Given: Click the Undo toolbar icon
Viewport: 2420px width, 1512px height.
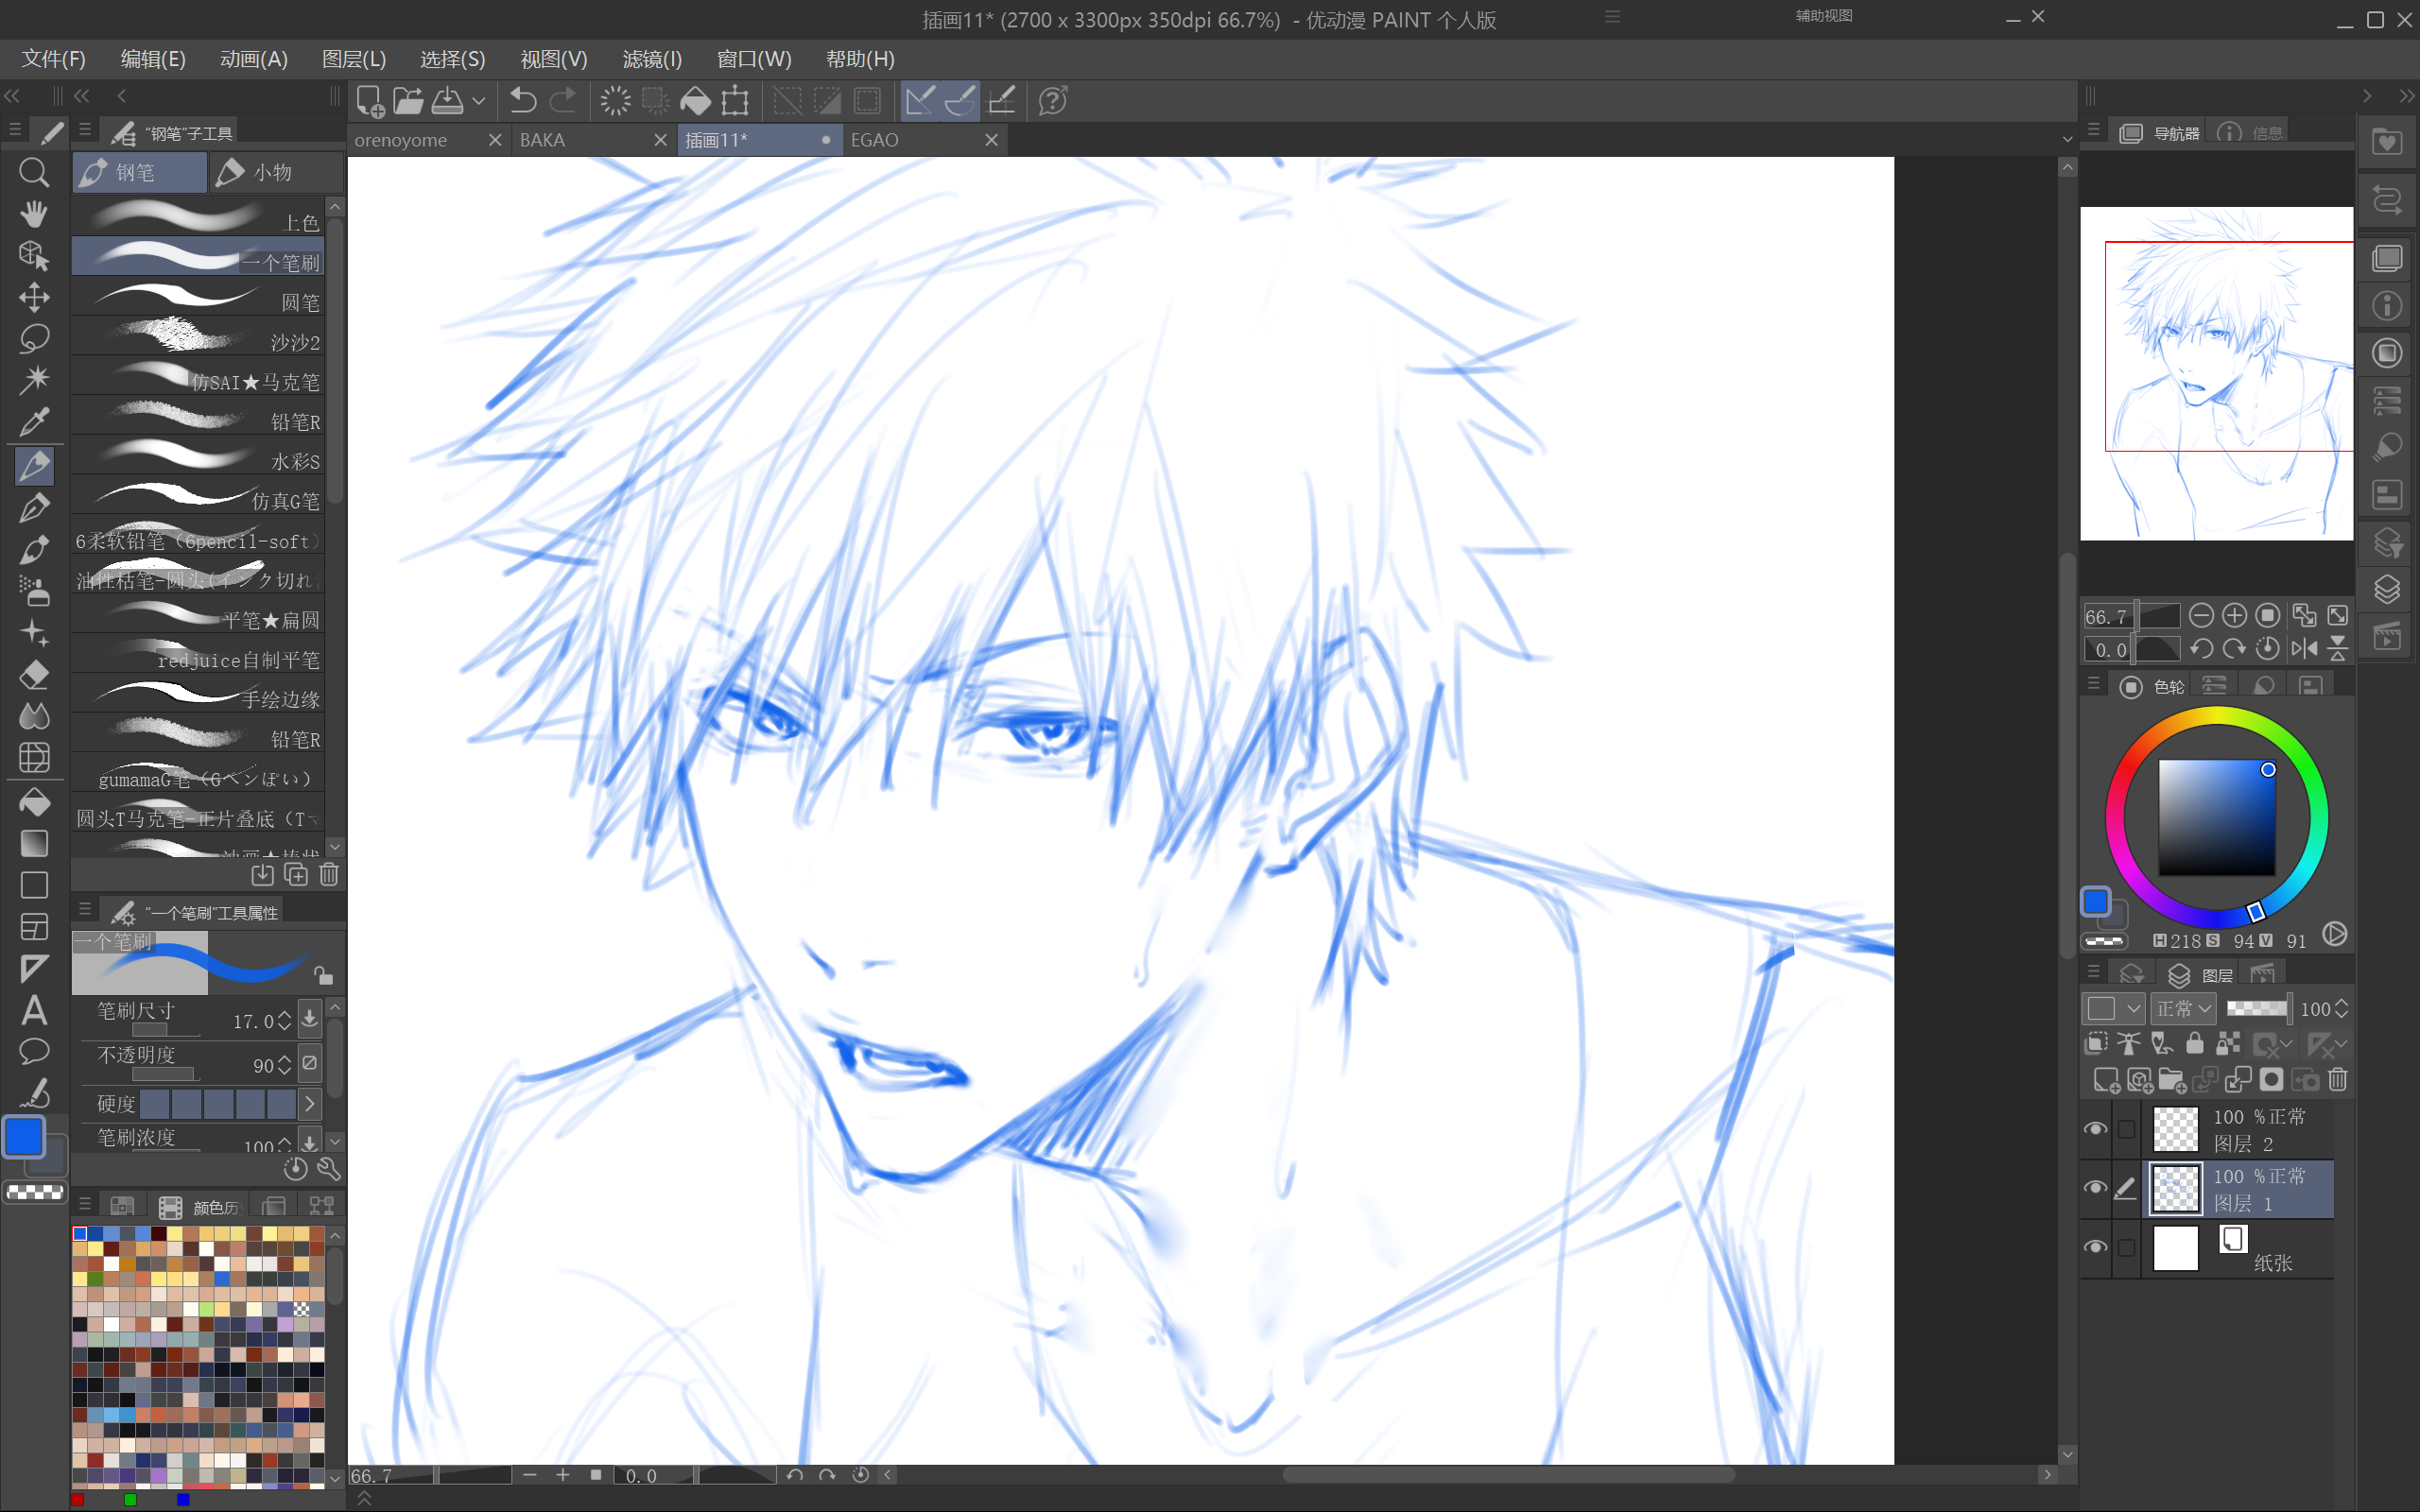Looking at the screenshot, I should 523,101.
